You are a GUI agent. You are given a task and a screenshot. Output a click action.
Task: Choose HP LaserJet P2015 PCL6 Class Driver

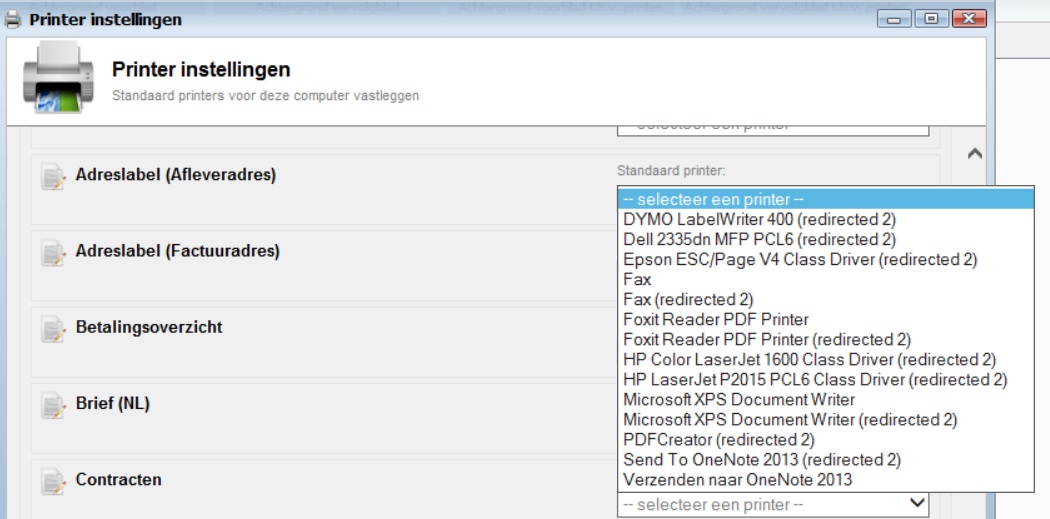pyautogui.click(x=814, y=379)
